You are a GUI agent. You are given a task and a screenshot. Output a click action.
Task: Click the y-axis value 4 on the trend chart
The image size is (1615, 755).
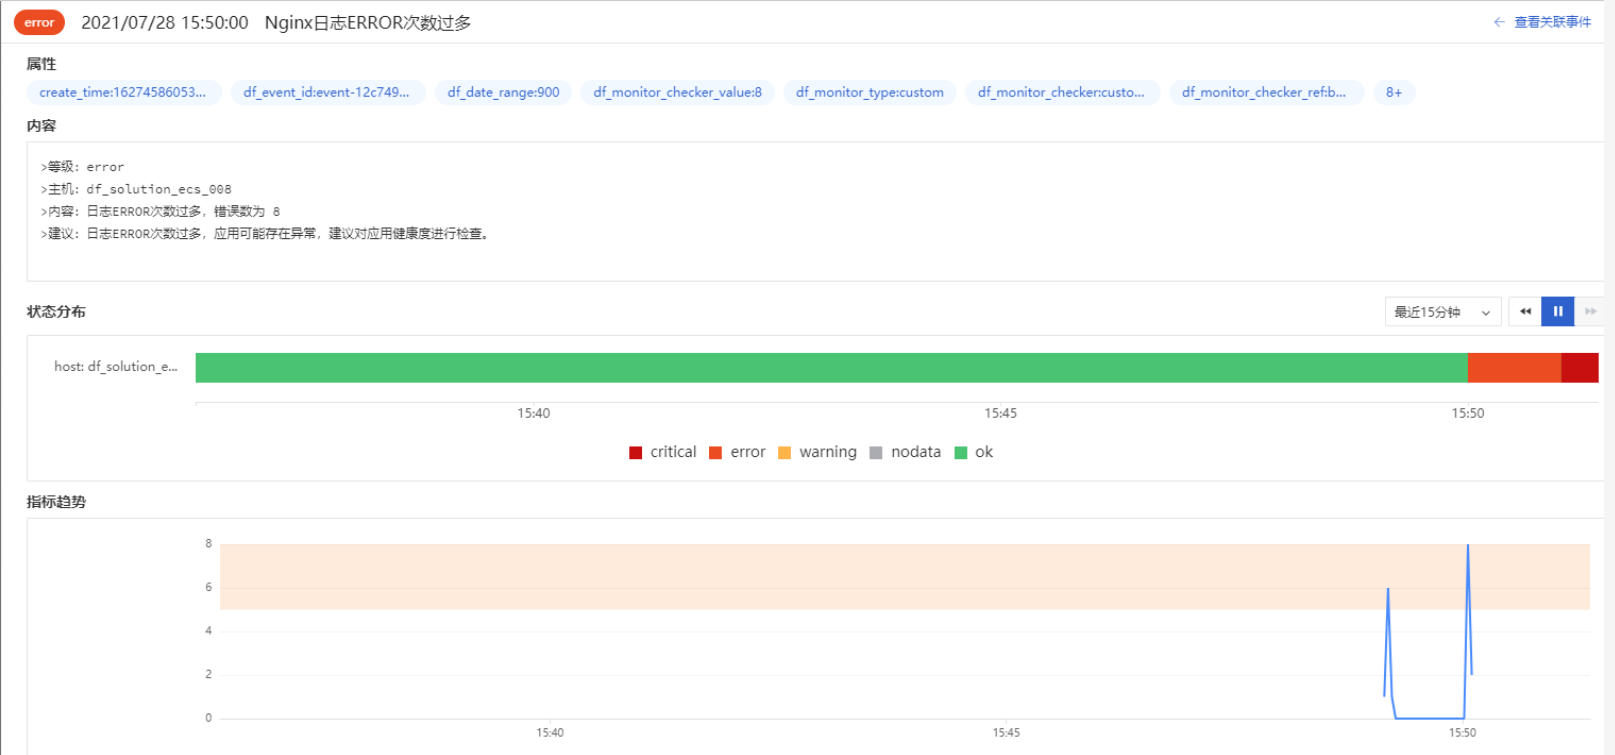point(208,631)
